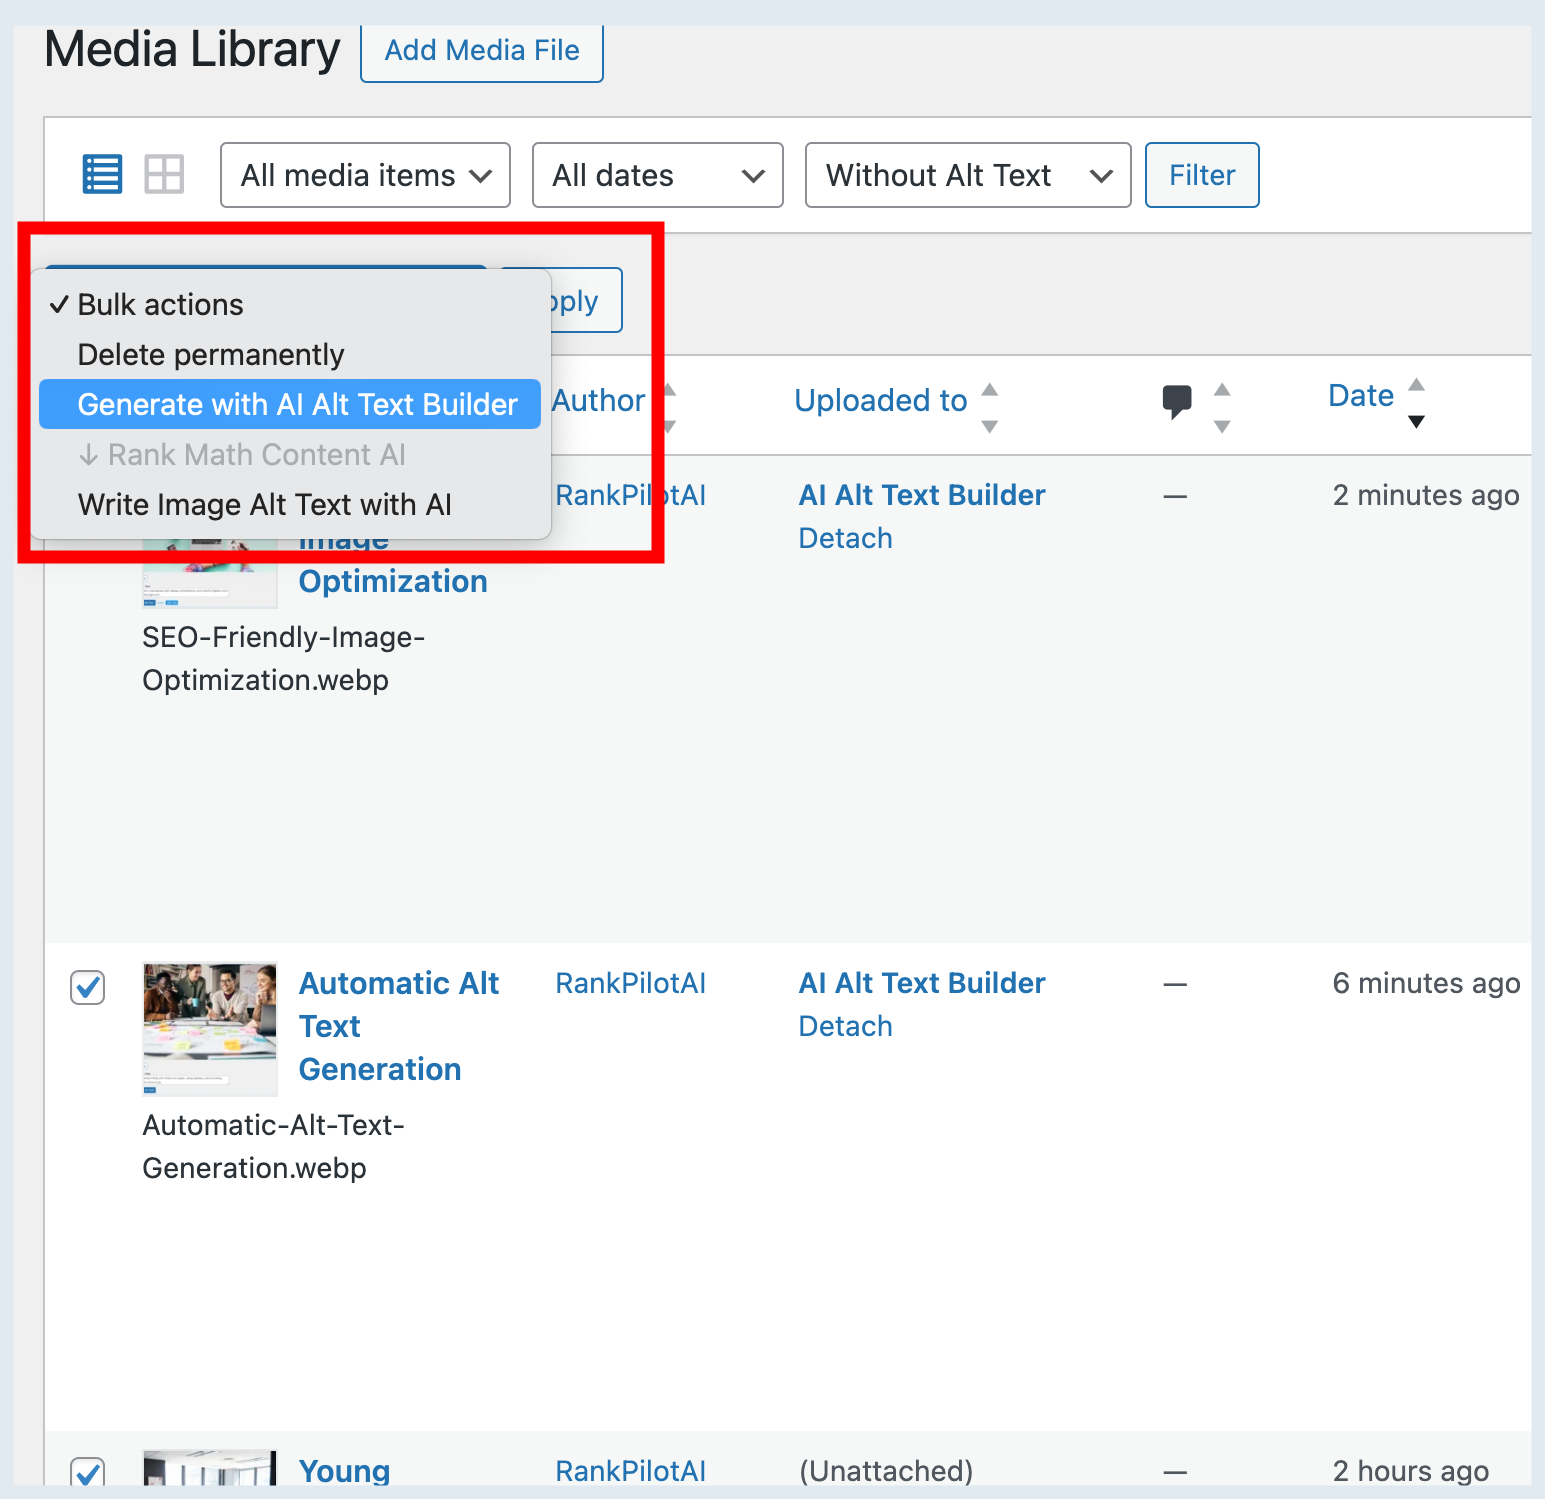1545x1499 pixels.
Task: Open AI Alt Text Builder link, 2 minutes row
Action: click(922, 495)
